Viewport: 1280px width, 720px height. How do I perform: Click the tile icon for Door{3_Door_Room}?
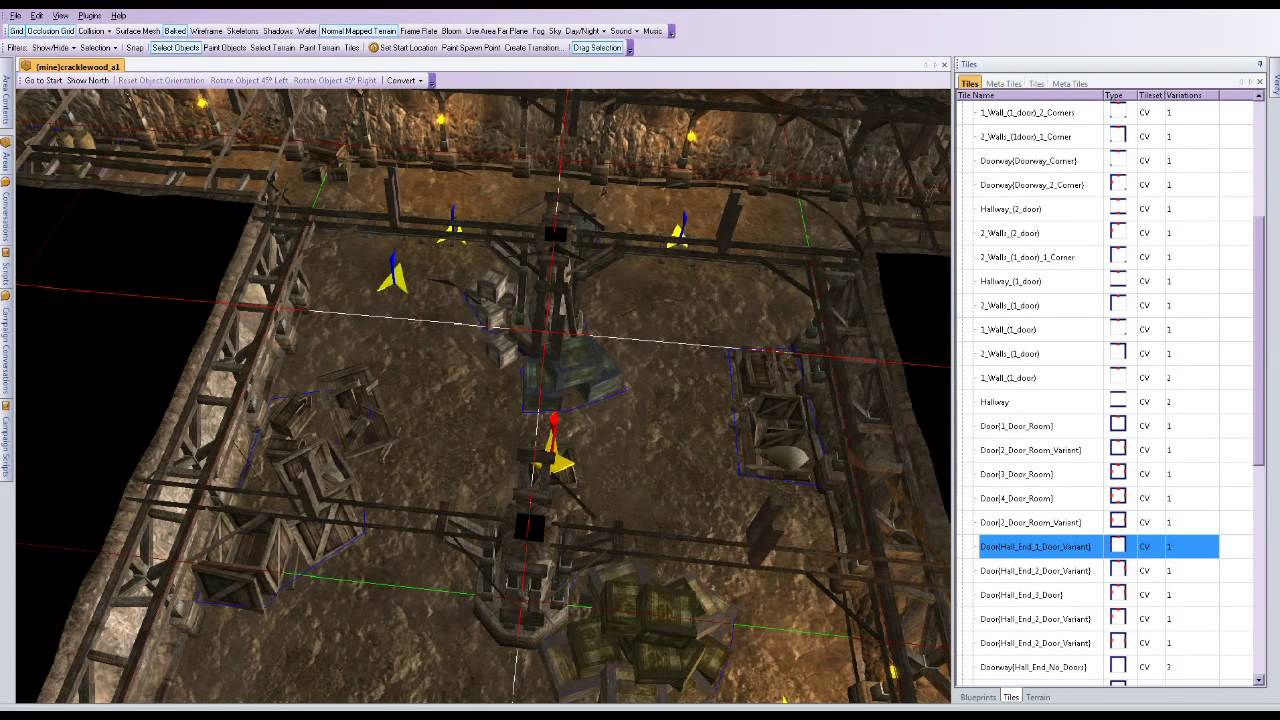tap(1118, 473)
